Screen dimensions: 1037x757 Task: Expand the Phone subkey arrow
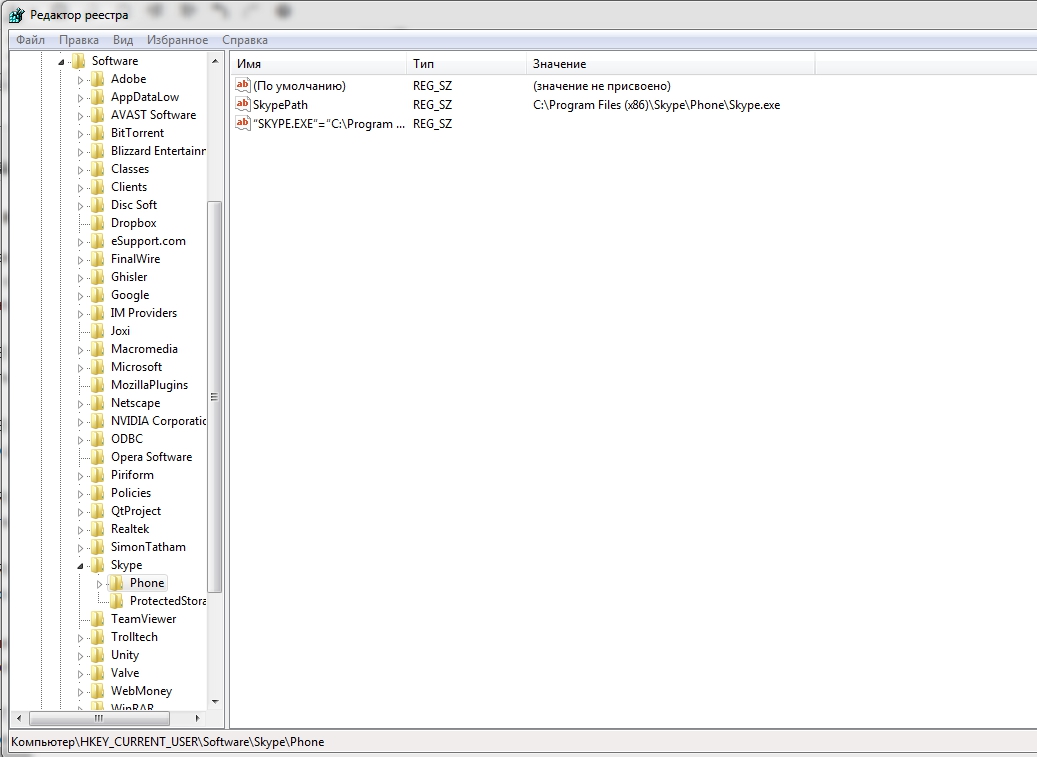coord(100,583)
